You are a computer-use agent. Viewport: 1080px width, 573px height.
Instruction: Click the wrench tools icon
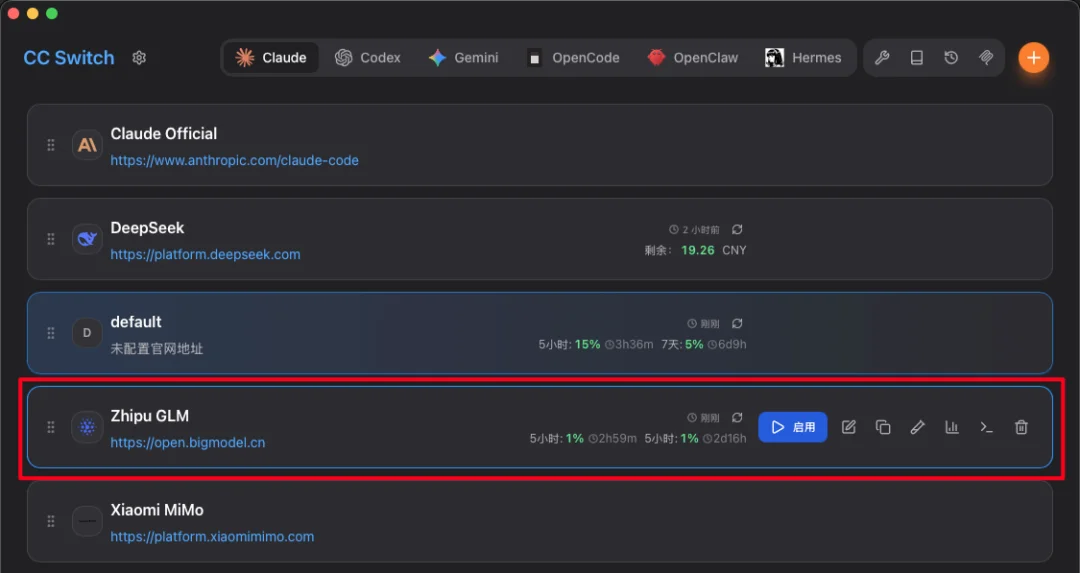point(882,58)
